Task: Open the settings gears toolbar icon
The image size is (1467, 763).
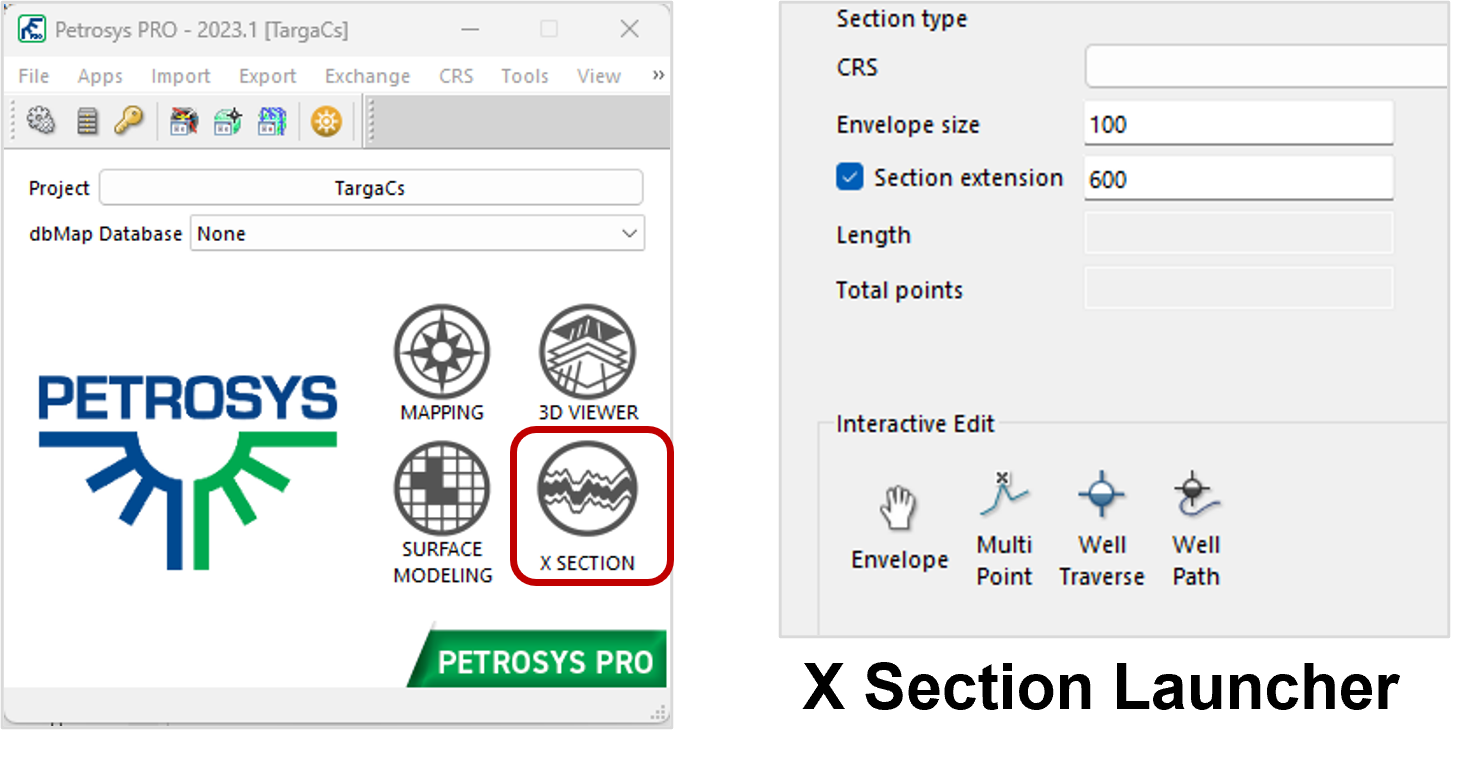Action: (41, 120)
